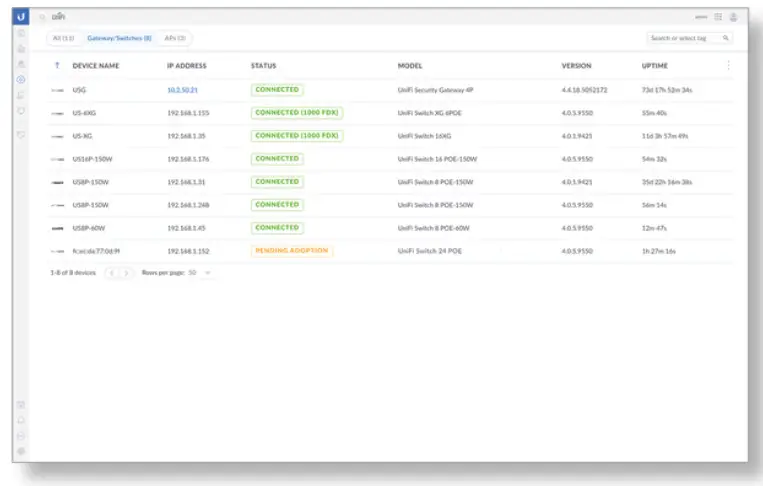The image size is (763, 486).
Task: Switch to the APs tab
Action: point(175,38)
